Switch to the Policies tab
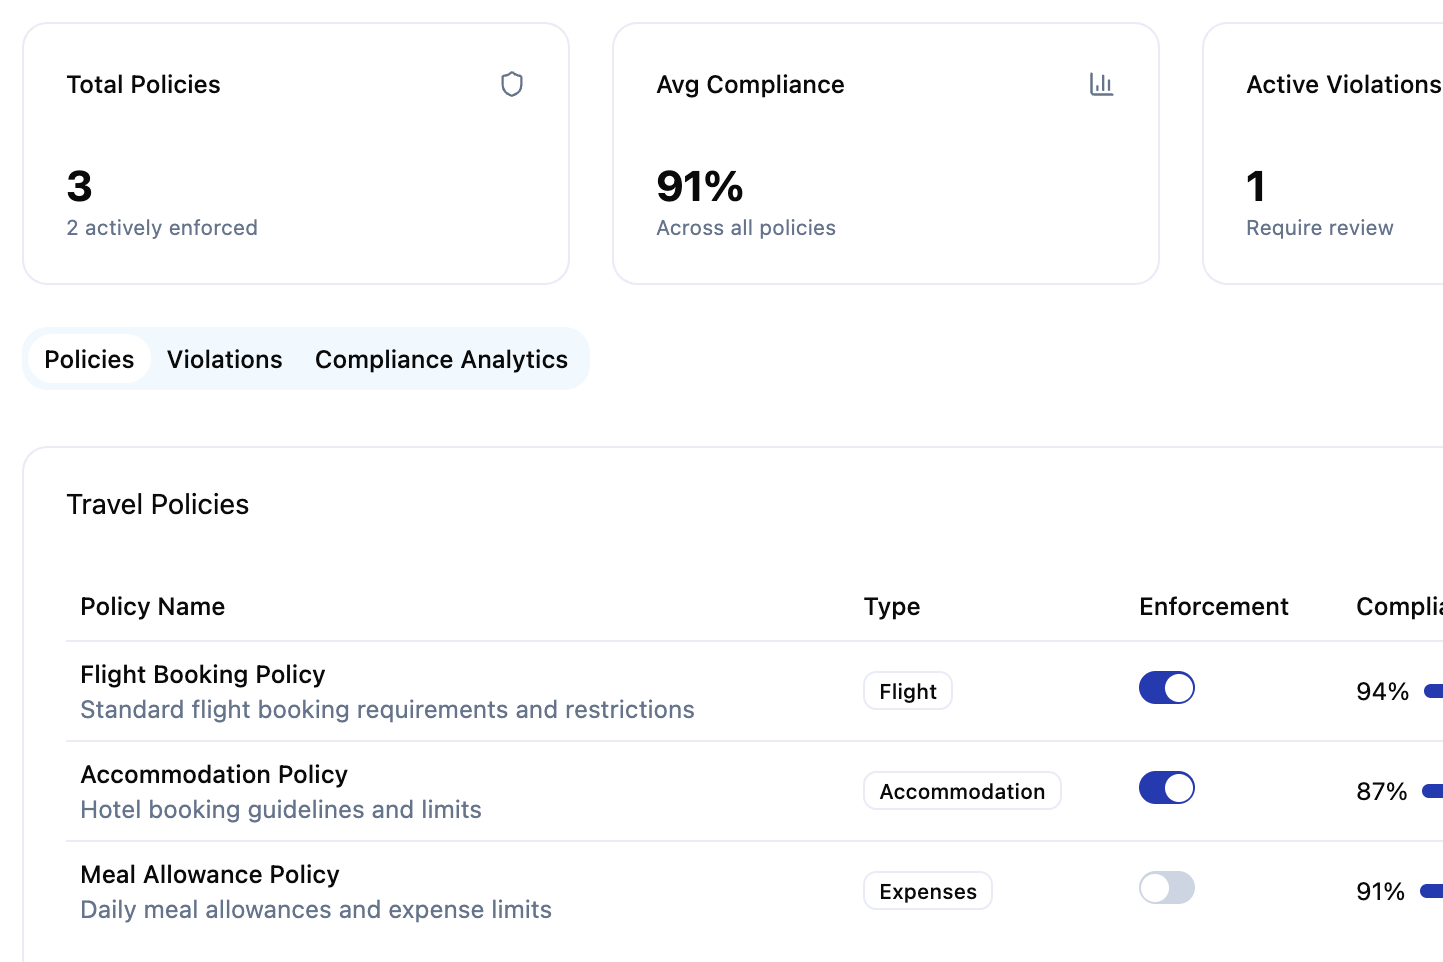Screen dimensions: 1443x962 (x=89, y=359)
